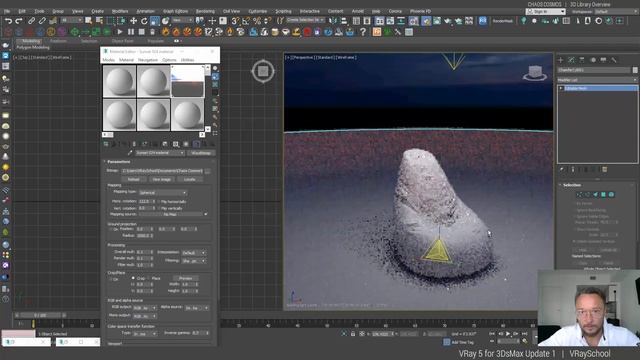640x360 pixels.
Task: Enable Flip vertically checkbox
Action: tap(158, 208)
